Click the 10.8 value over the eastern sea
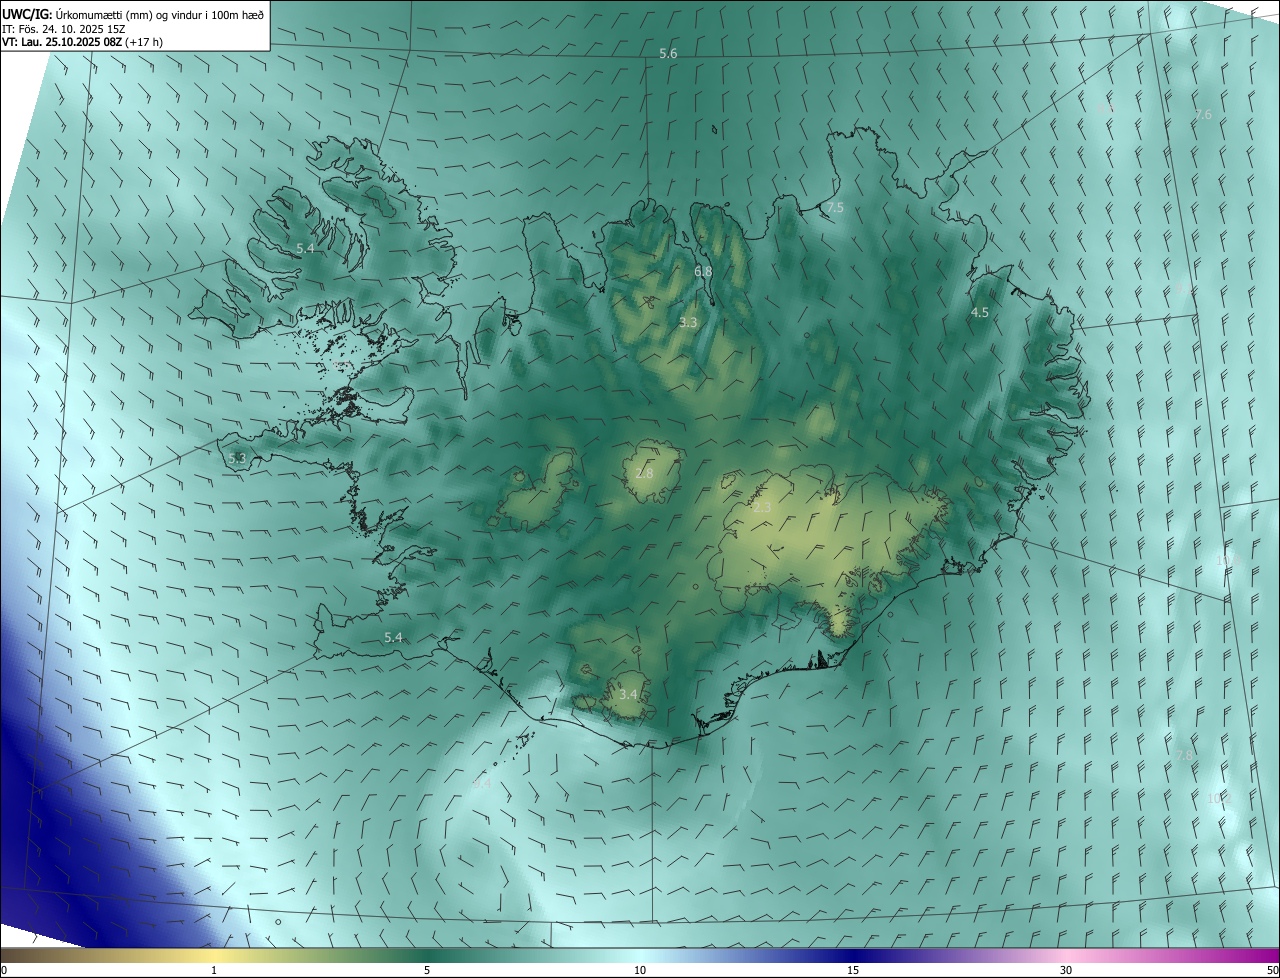Viewport: 1280px width, 978px height. [x=1228, y=560]
